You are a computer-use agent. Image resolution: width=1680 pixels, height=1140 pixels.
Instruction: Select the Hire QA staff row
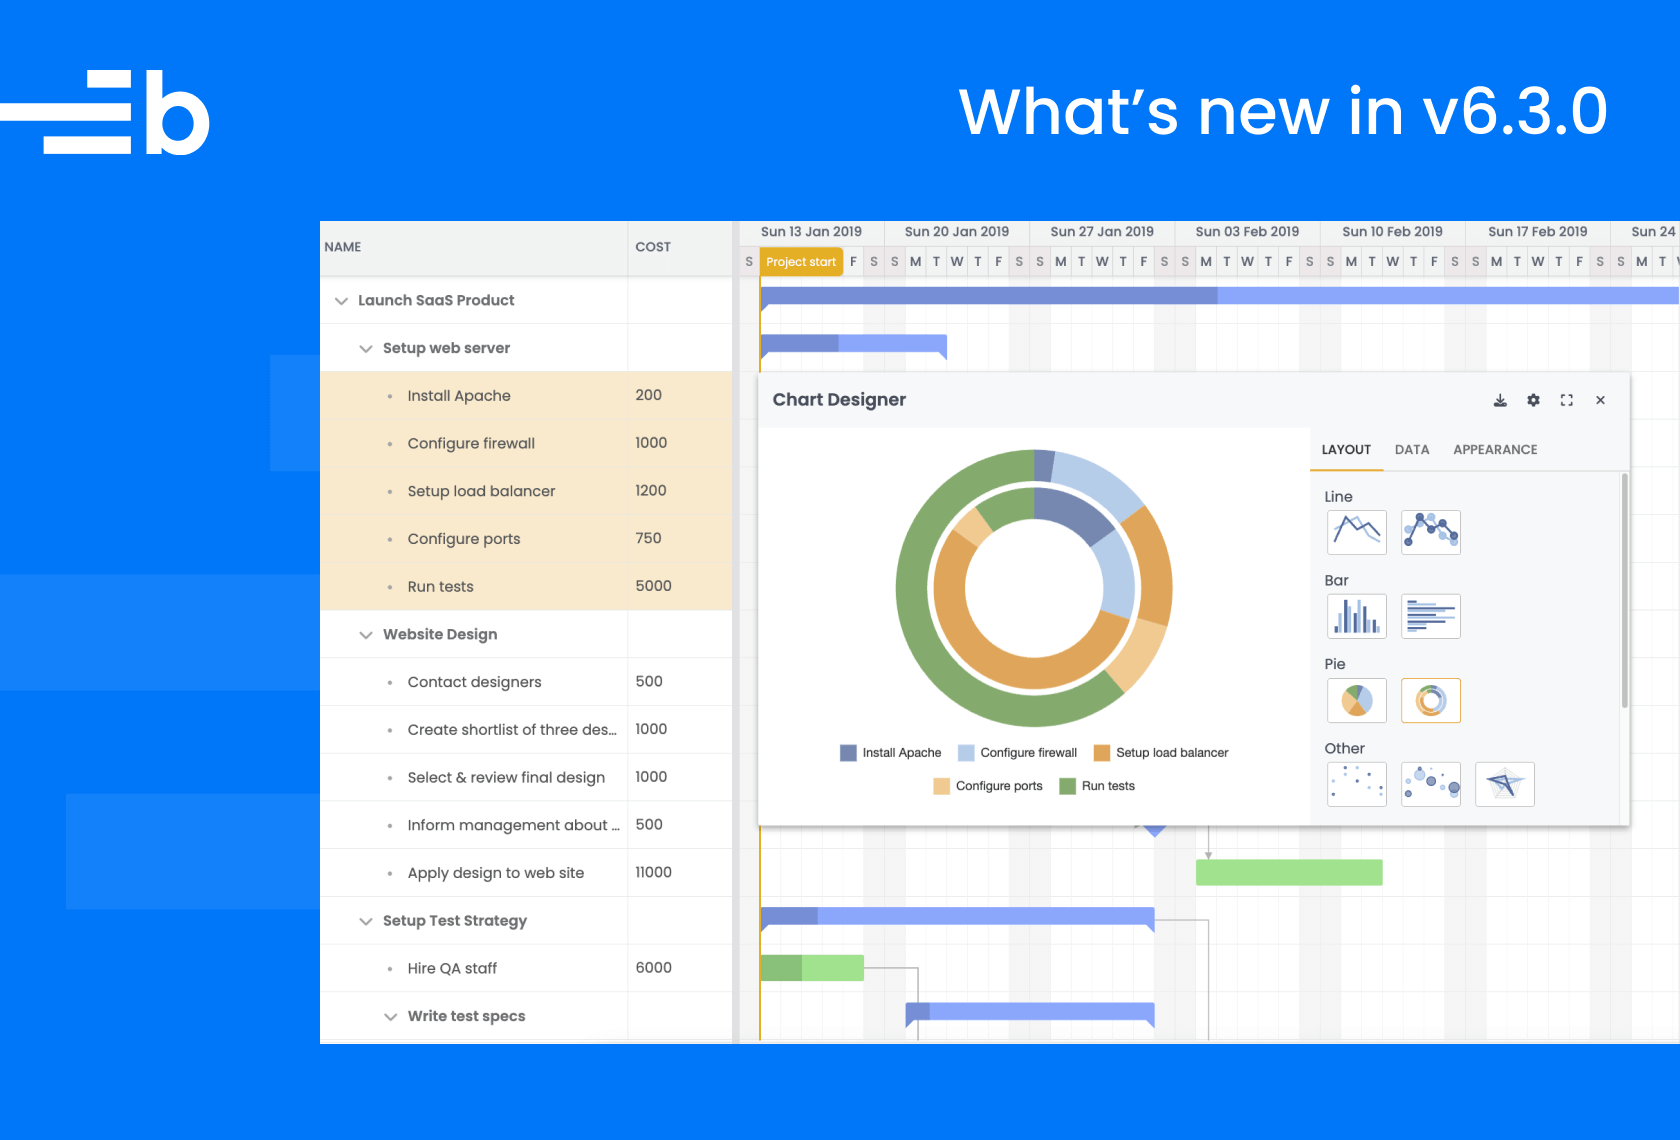tap(526, 969)
